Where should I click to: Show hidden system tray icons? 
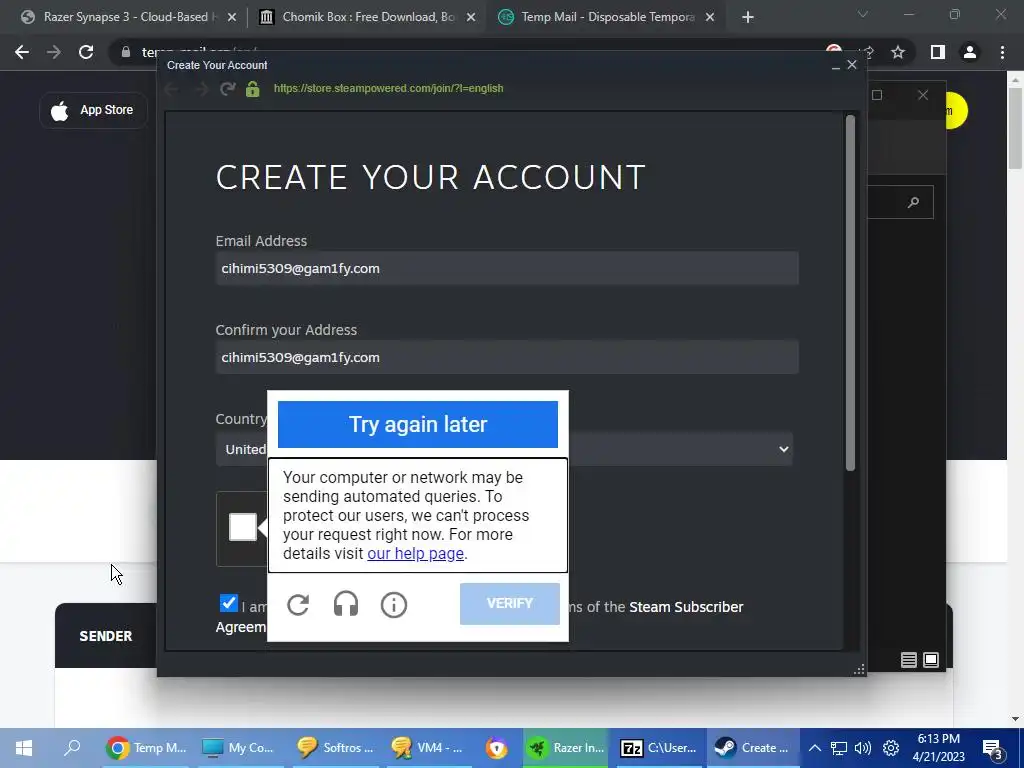[x=814, y=748]
